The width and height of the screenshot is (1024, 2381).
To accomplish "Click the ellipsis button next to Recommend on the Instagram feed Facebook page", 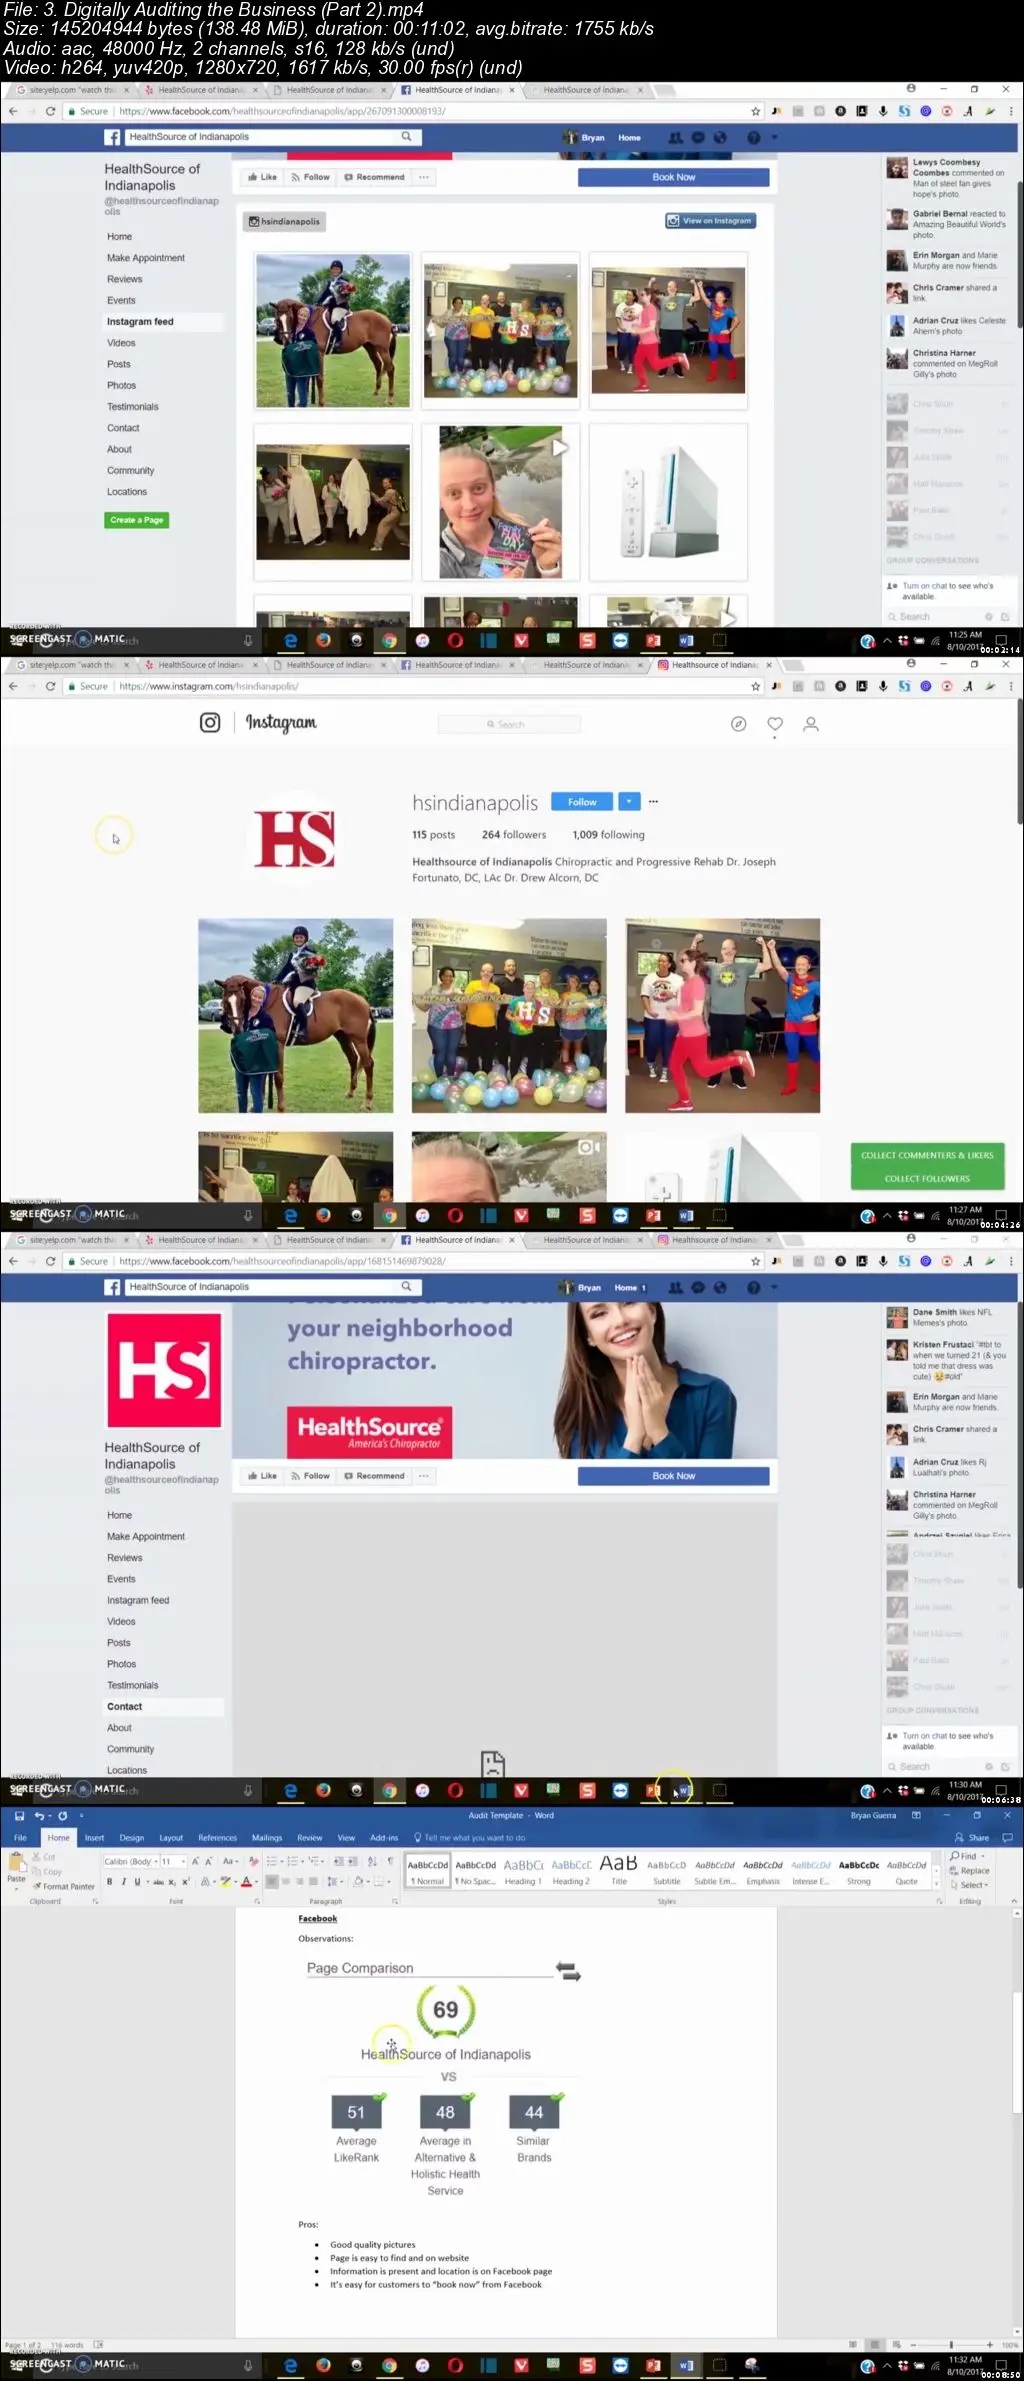I will [424, 177].
